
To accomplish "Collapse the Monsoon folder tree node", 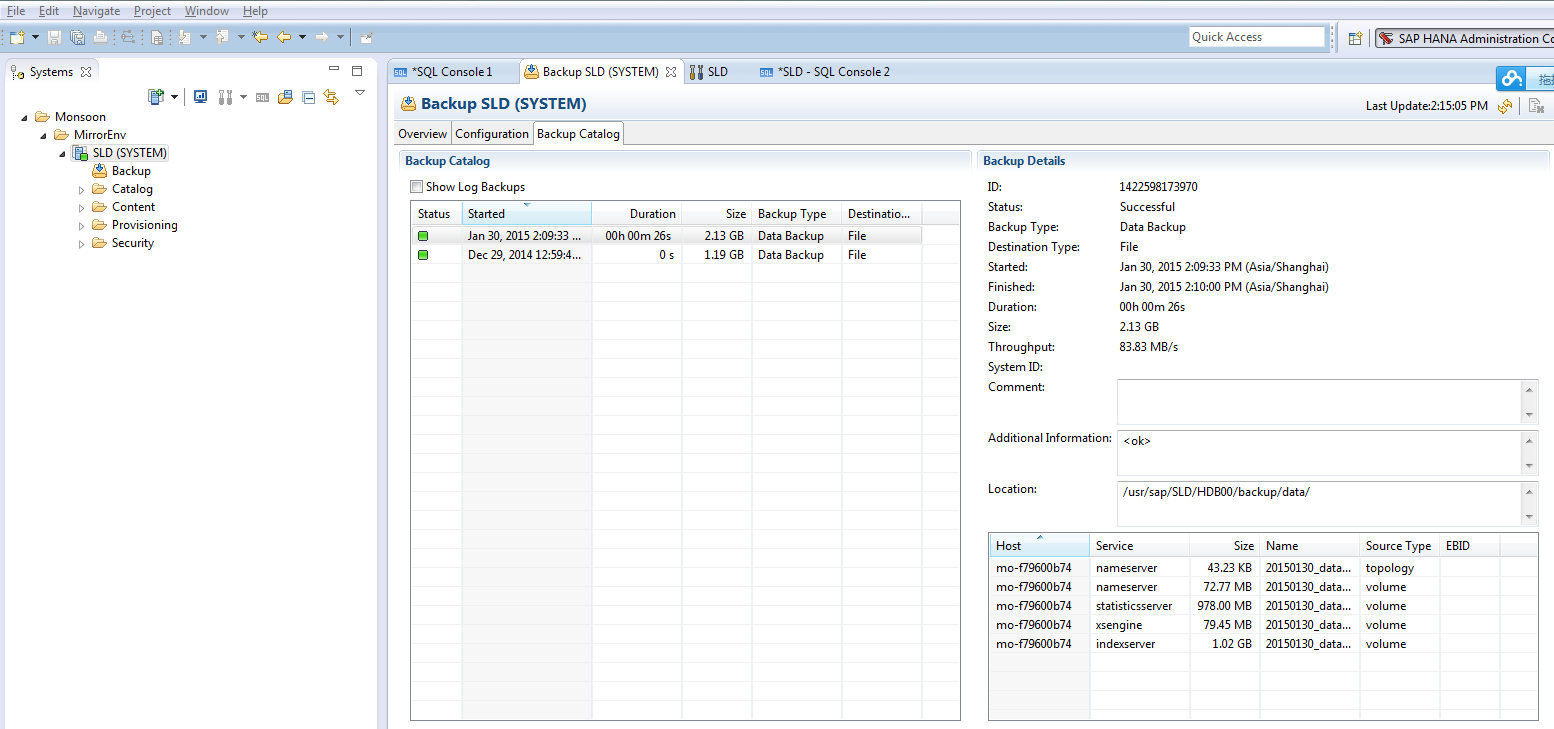I will [x=24, y=117].
